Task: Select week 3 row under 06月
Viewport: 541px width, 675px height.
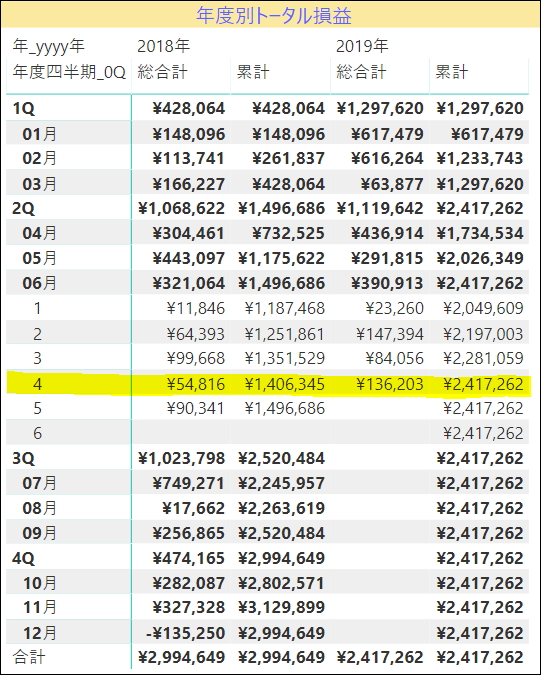Action: click(x=37, y=358)
